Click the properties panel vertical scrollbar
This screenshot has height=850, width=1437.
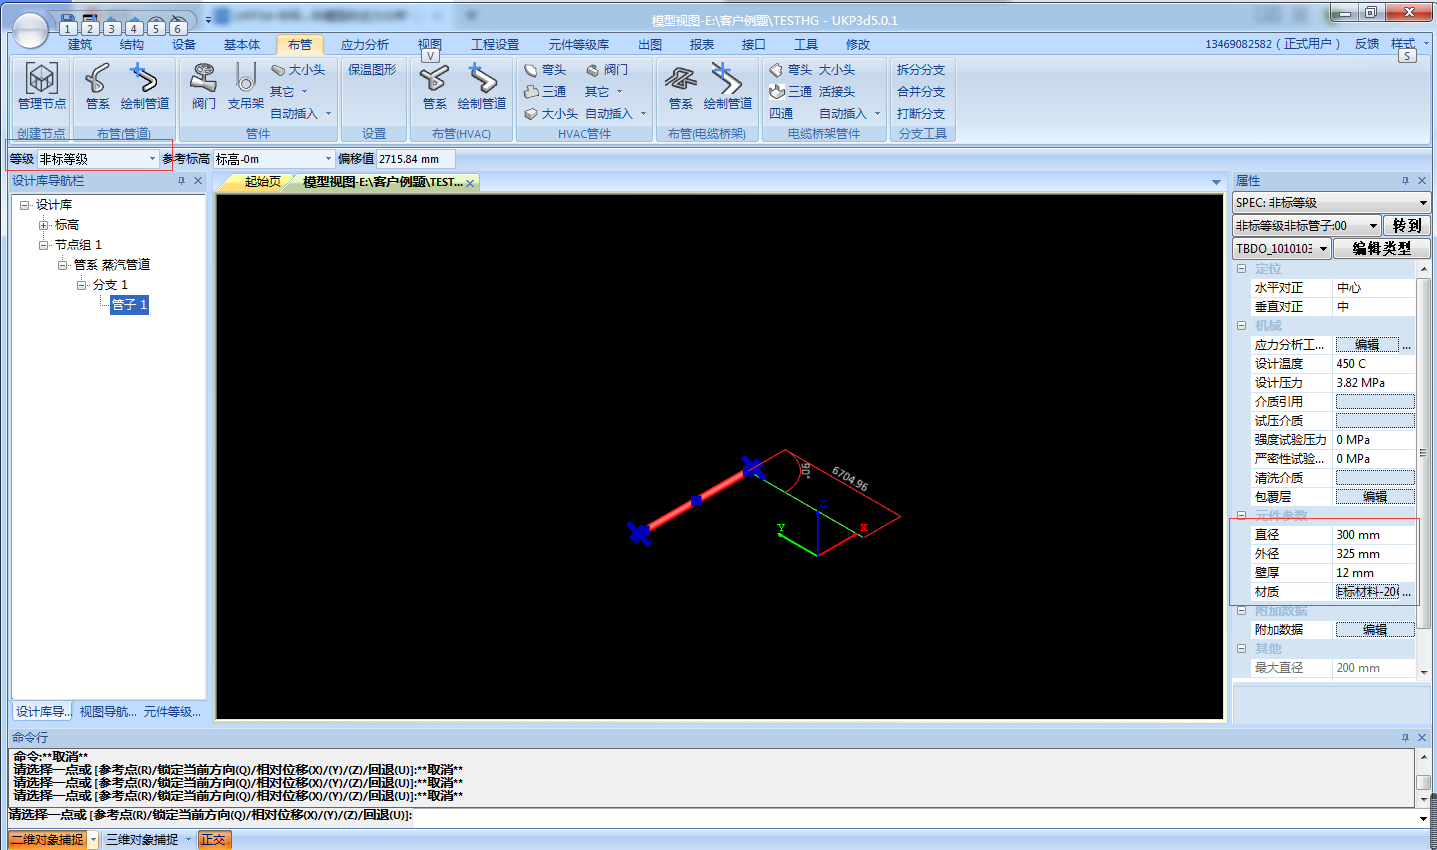click(x=1423, y=450)
